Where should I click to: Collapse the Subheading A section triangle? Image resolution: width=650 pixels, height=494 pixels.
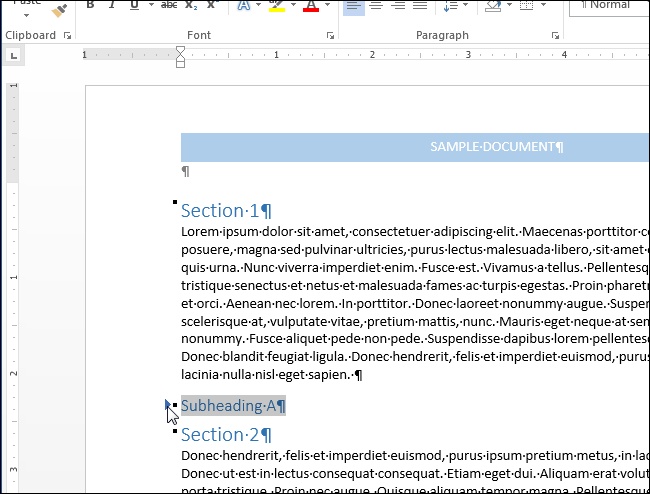tap(167, 404)
